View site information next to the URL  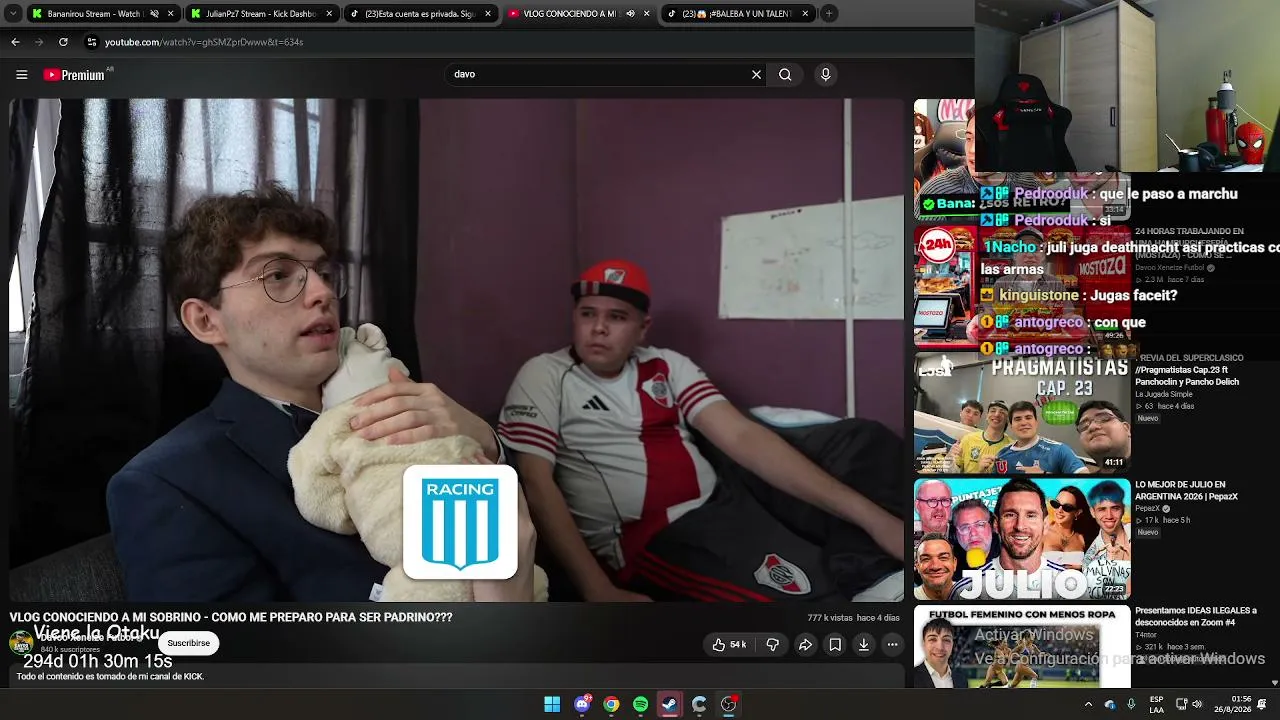(x=92, y=42)
